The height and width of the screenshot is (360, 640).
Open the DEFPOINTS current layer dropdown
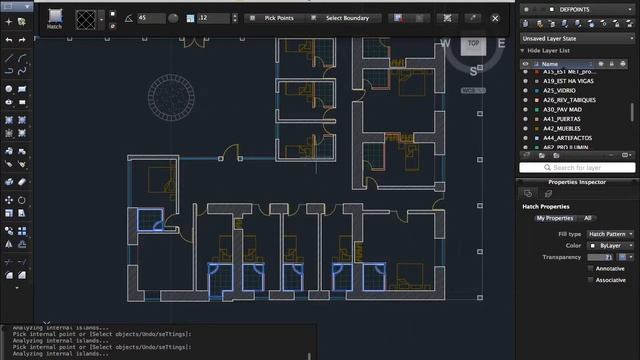(577, 9)
